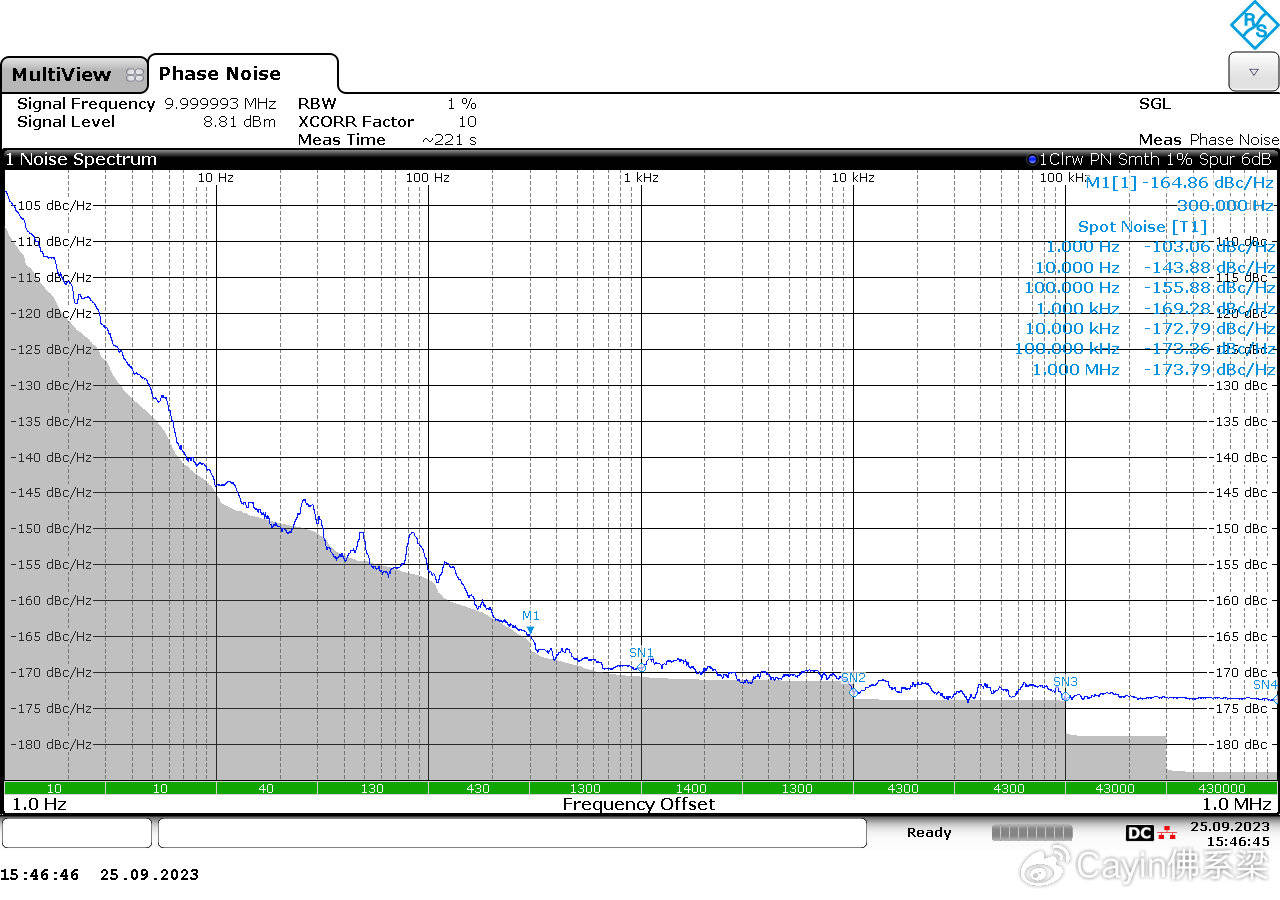Open the dropdown arrow button at top right
The width and height of the screenshot is (1280, 900).
[1253, 72]
